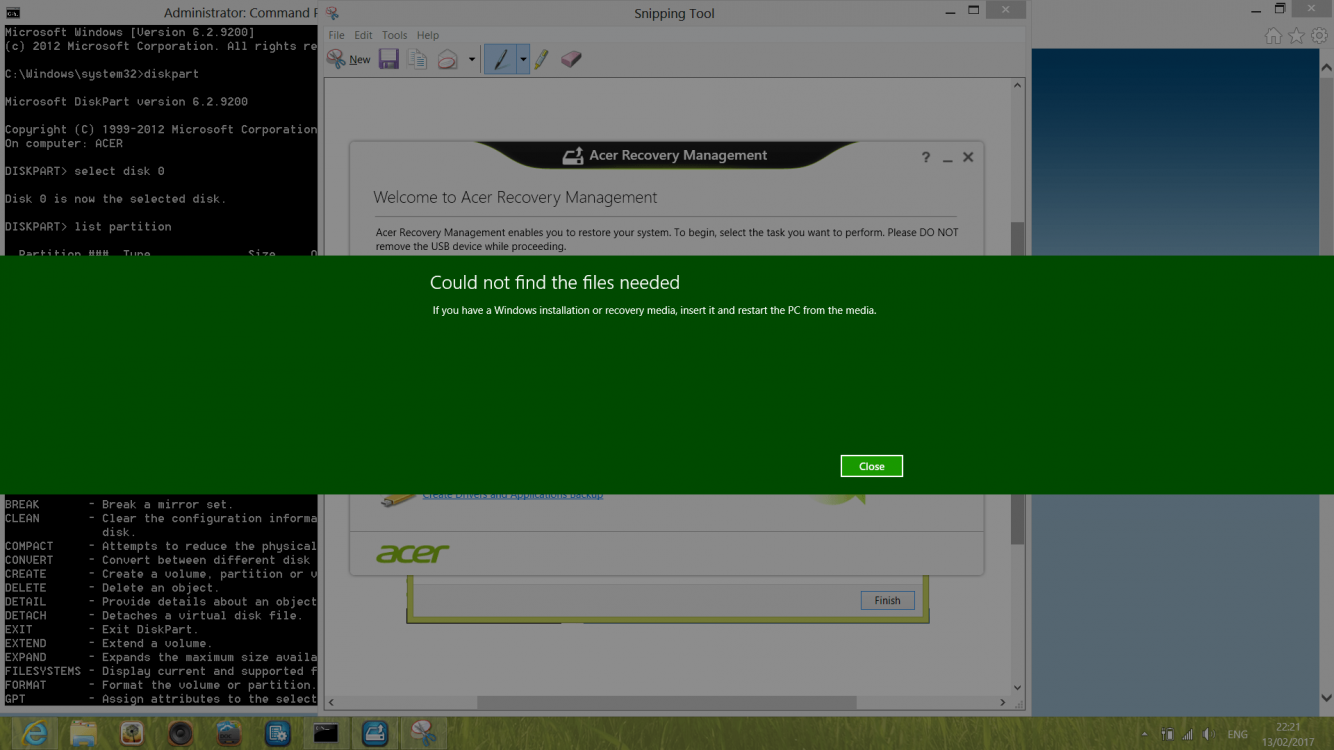The height and width of the screenshot is (750, 1334).
Task: Click the Finish button in the snip
Action: click(887, 600)
